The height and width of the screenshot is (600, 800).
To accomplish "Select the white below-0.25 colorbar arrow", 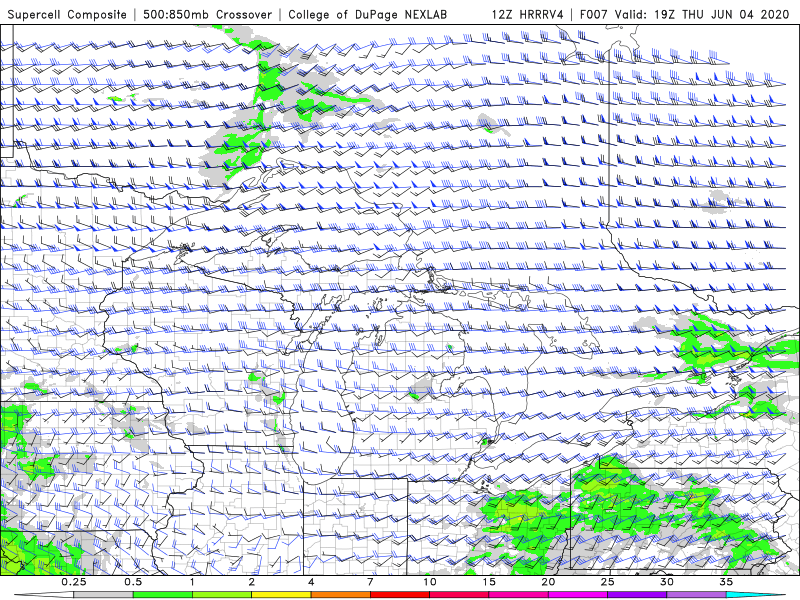I will click(44, 595).
